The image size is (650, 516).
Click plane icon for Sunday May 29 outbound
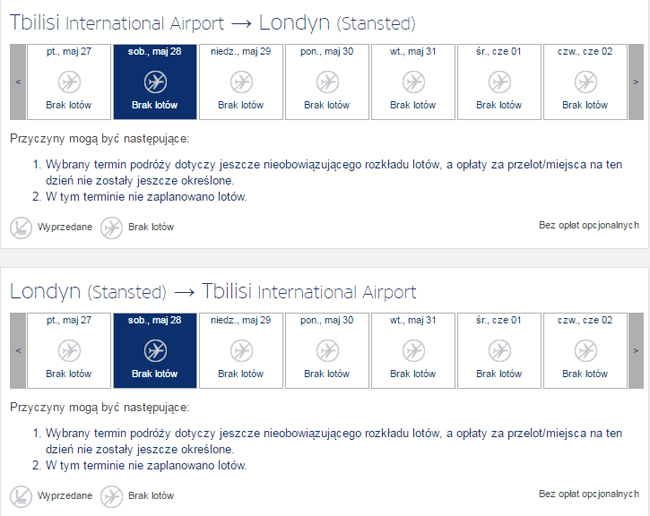(x=241, y=81)
